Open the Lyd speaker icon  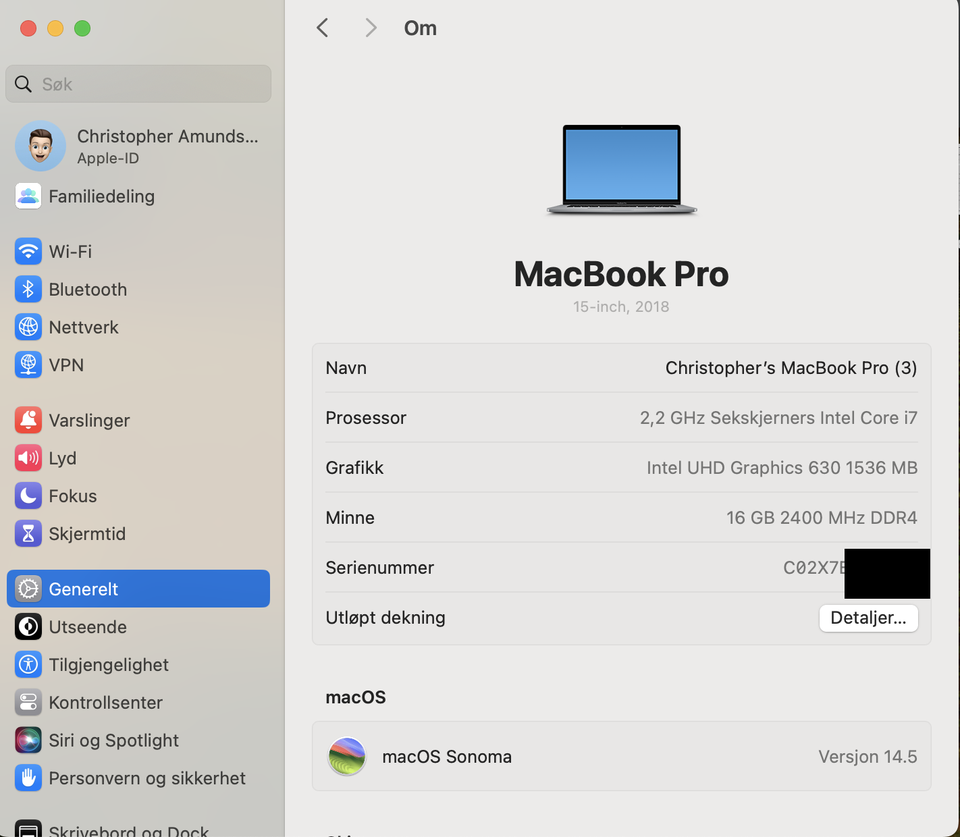28,458
